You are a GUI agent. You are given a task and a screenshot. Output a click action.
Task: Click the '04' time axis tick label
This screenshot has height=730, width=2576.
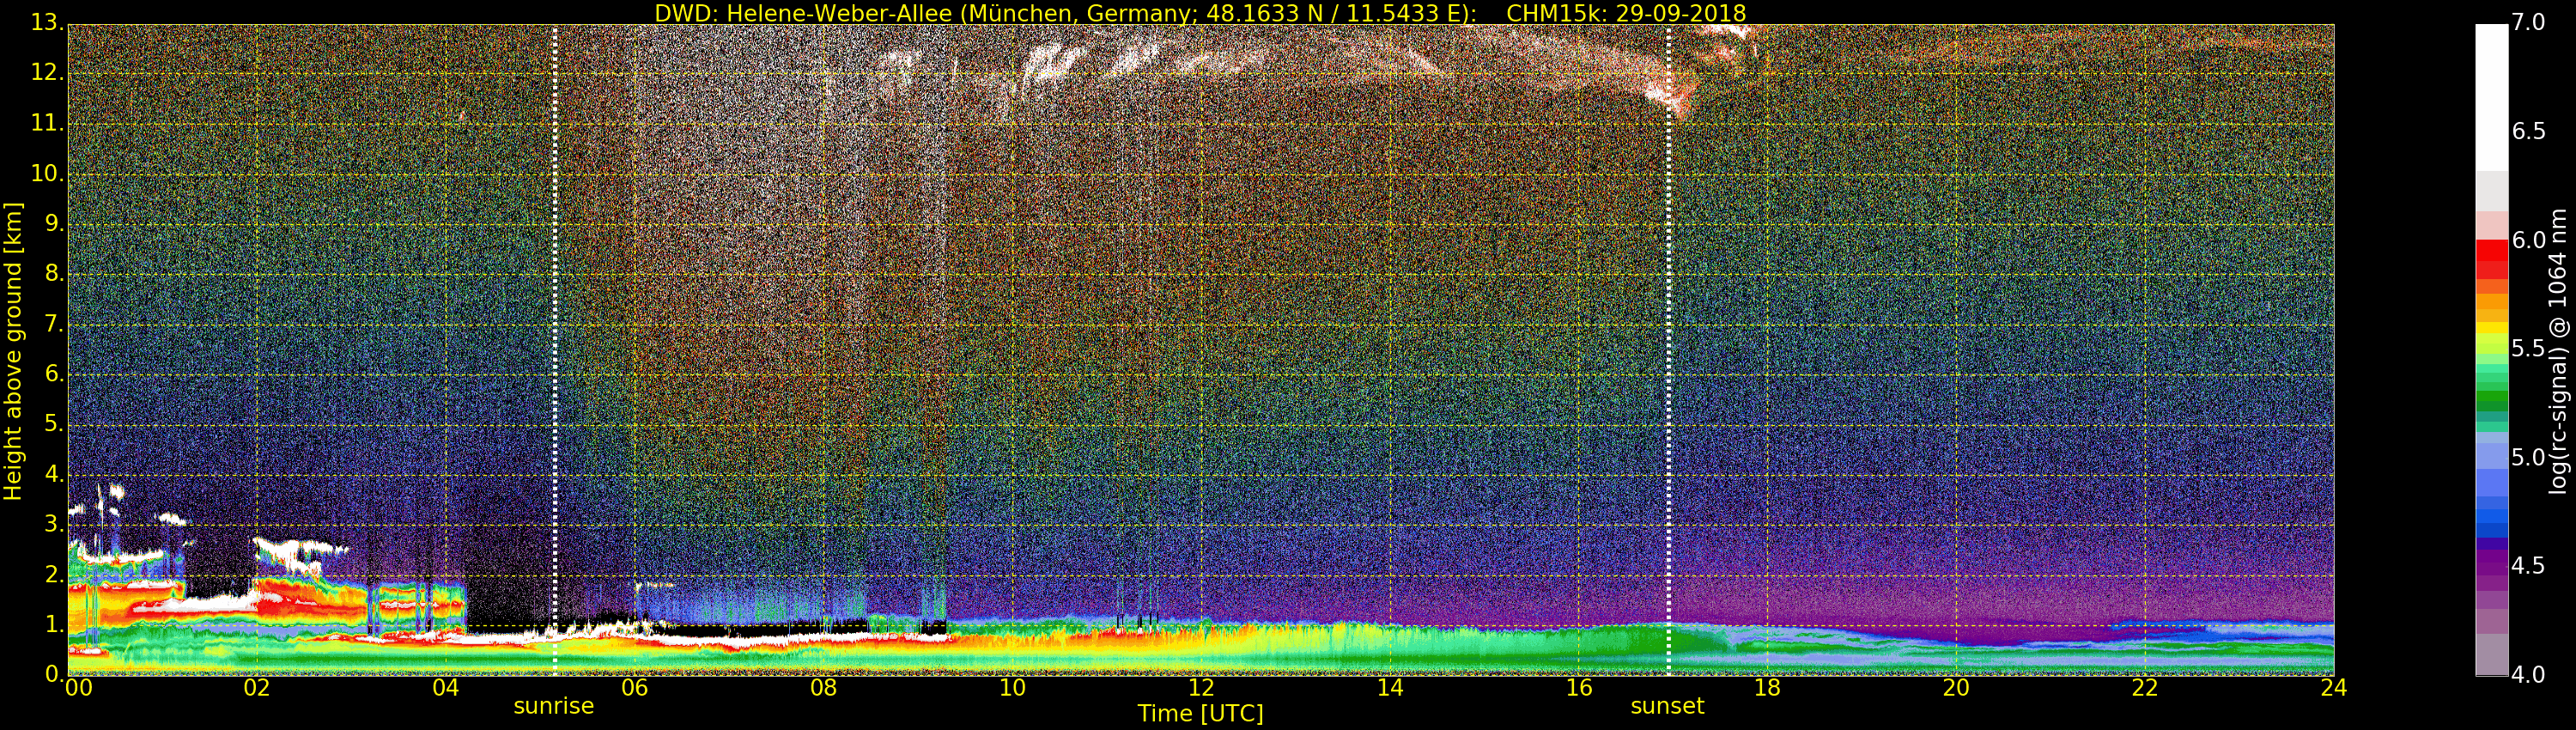pos(446,688)
